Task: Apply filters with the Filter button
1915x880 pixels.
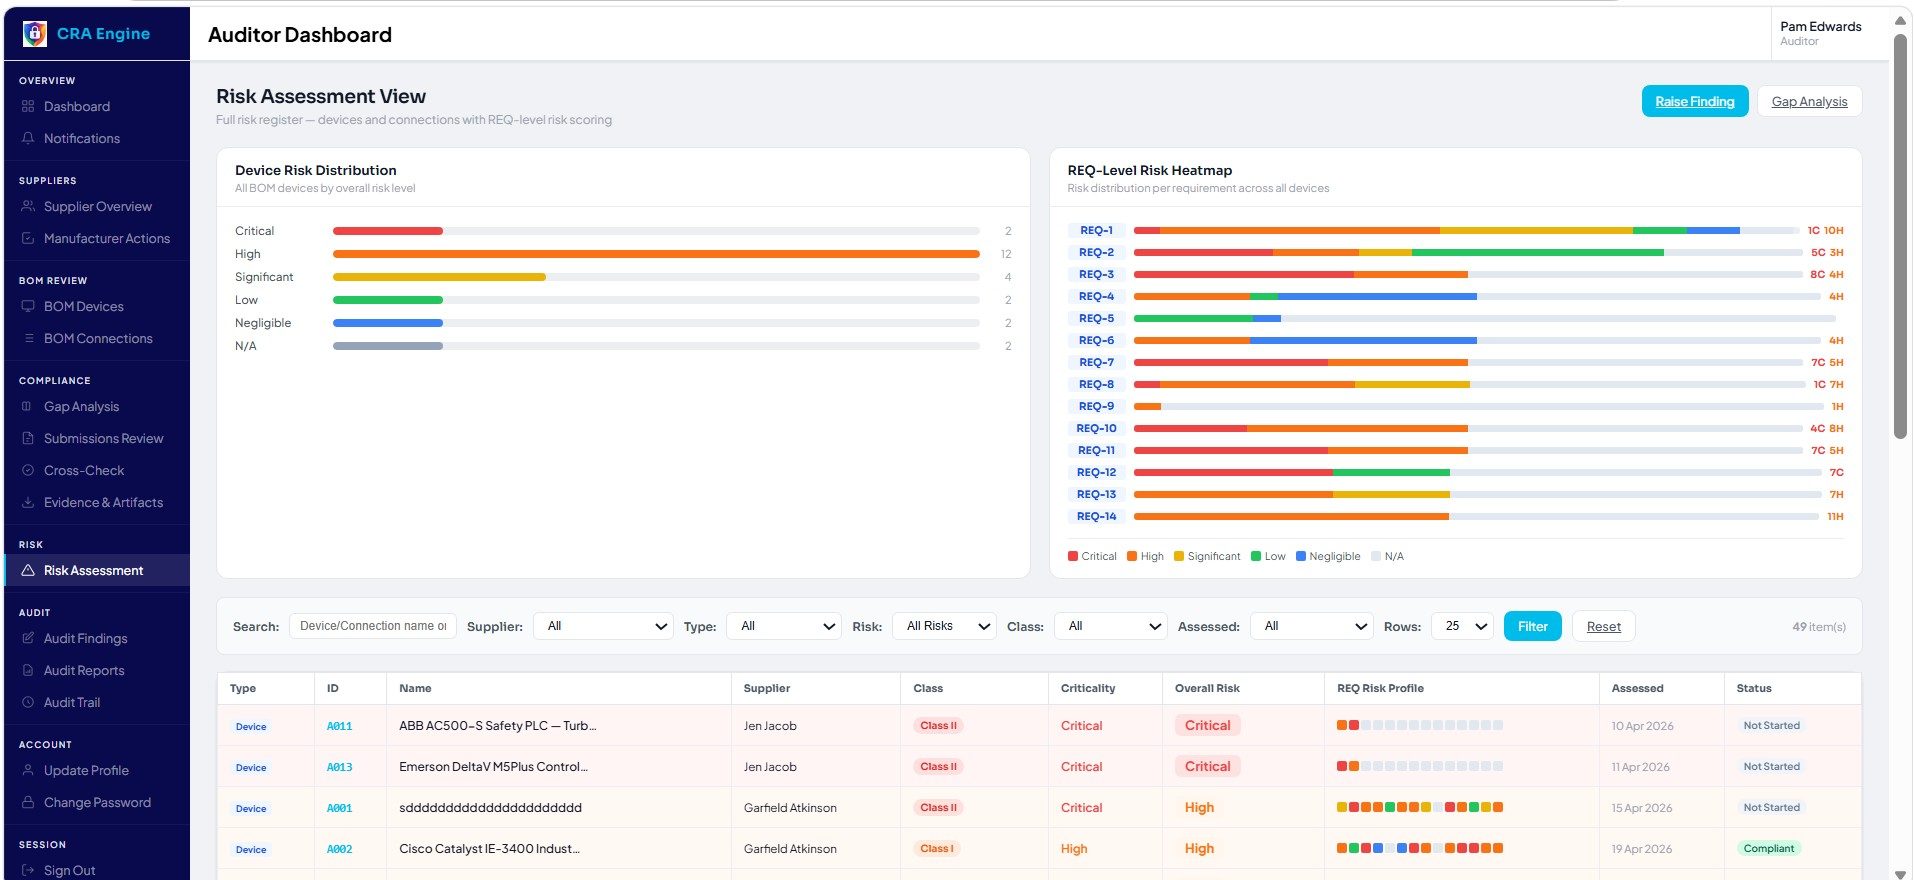Action: pos(1533,627)
